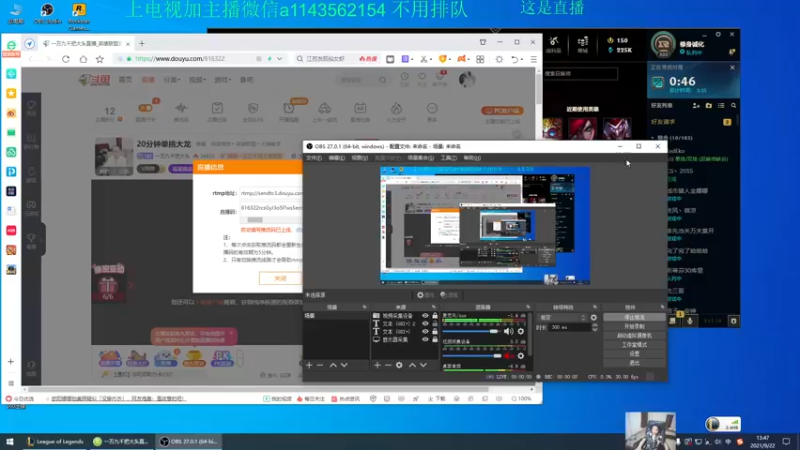Open OBS View menu

coord(360,158)
